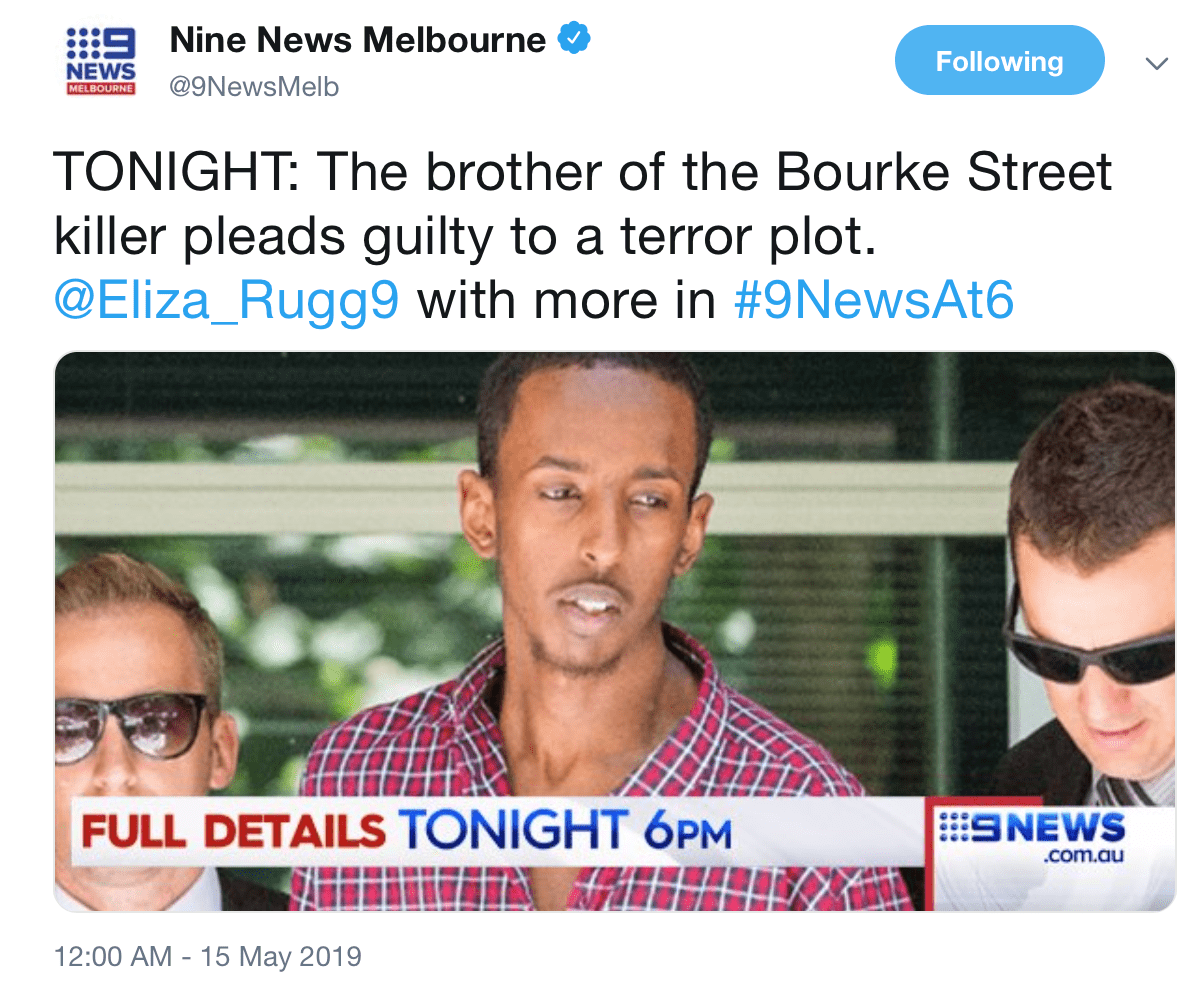1188x992 pixels.
Task: Open the #9NewsAt6 hashtag
Action: tap(874, 300)
